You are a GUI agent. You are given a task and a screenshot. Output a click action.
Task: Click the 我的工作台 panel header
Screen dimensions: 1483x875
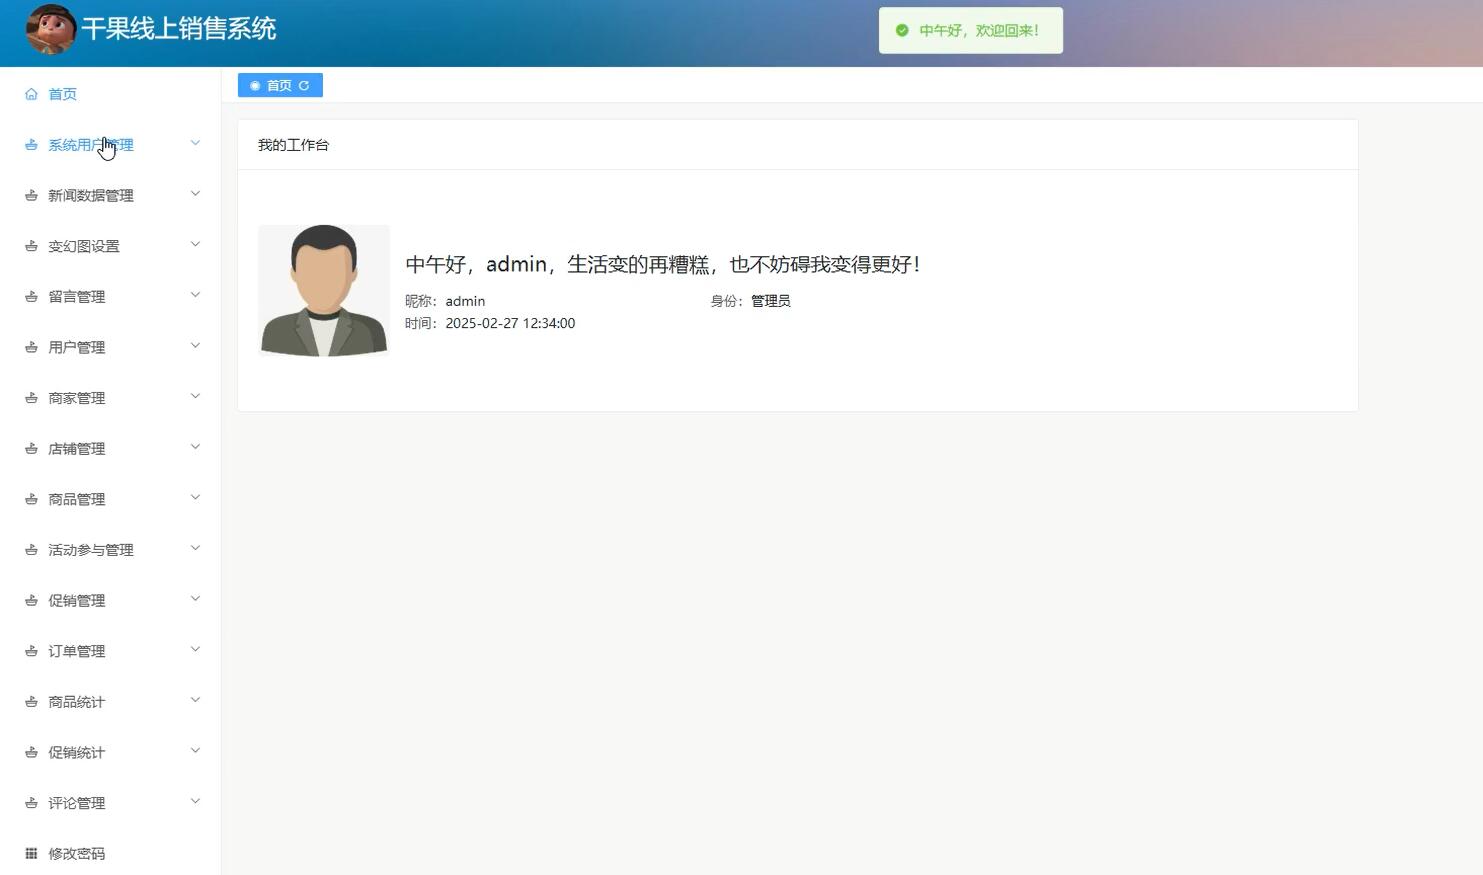point(293,144)
